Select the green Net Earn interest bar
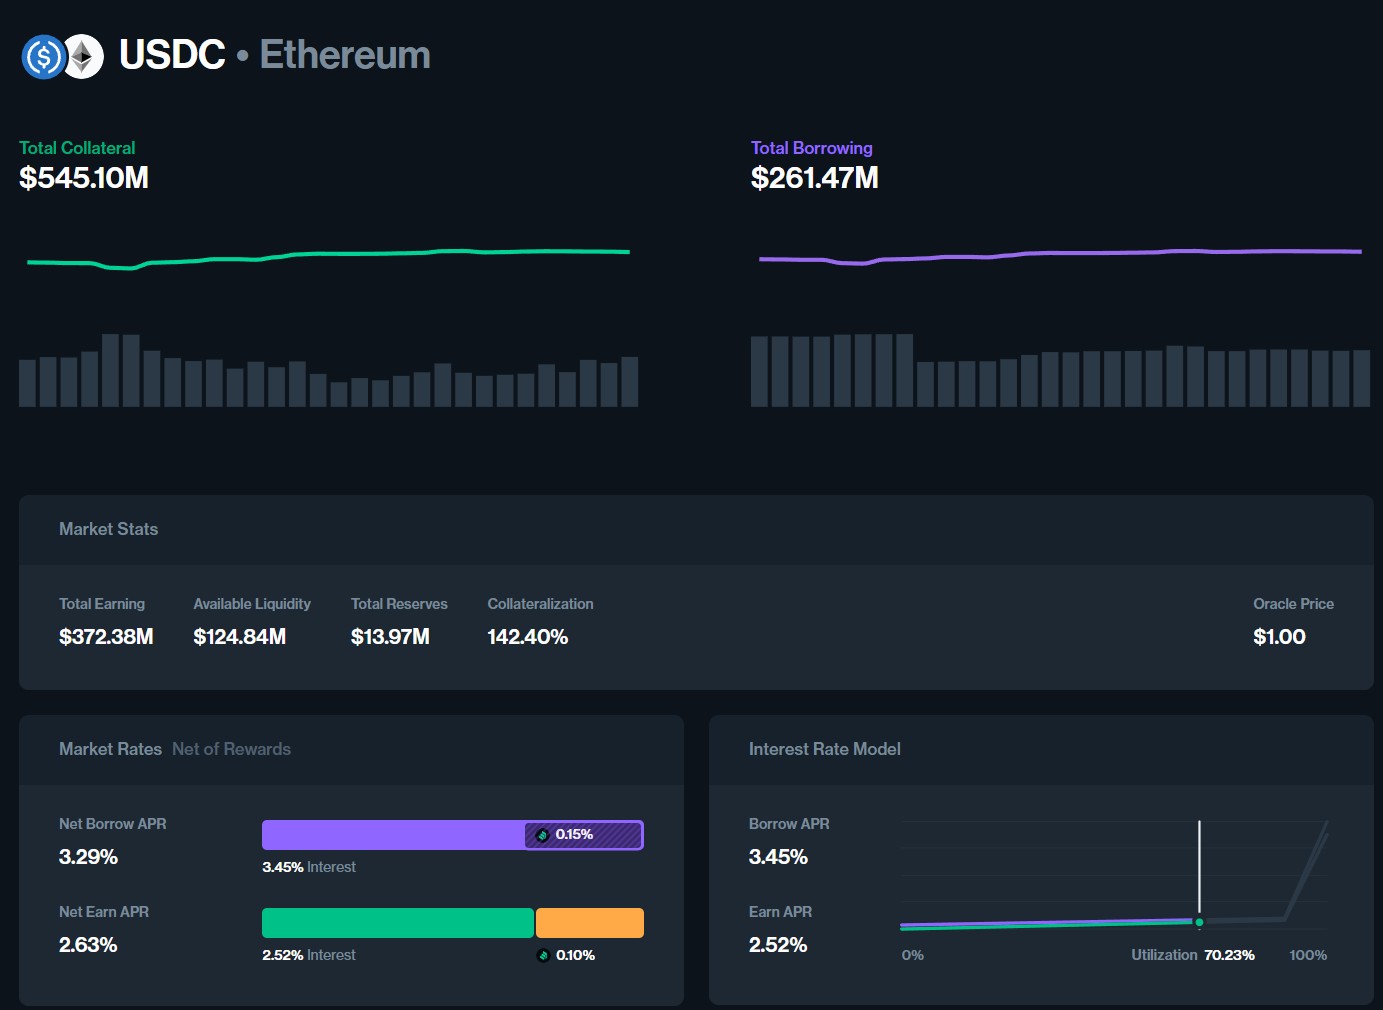Viewport: 1383px width, 1010px height. tap(397, 923)
